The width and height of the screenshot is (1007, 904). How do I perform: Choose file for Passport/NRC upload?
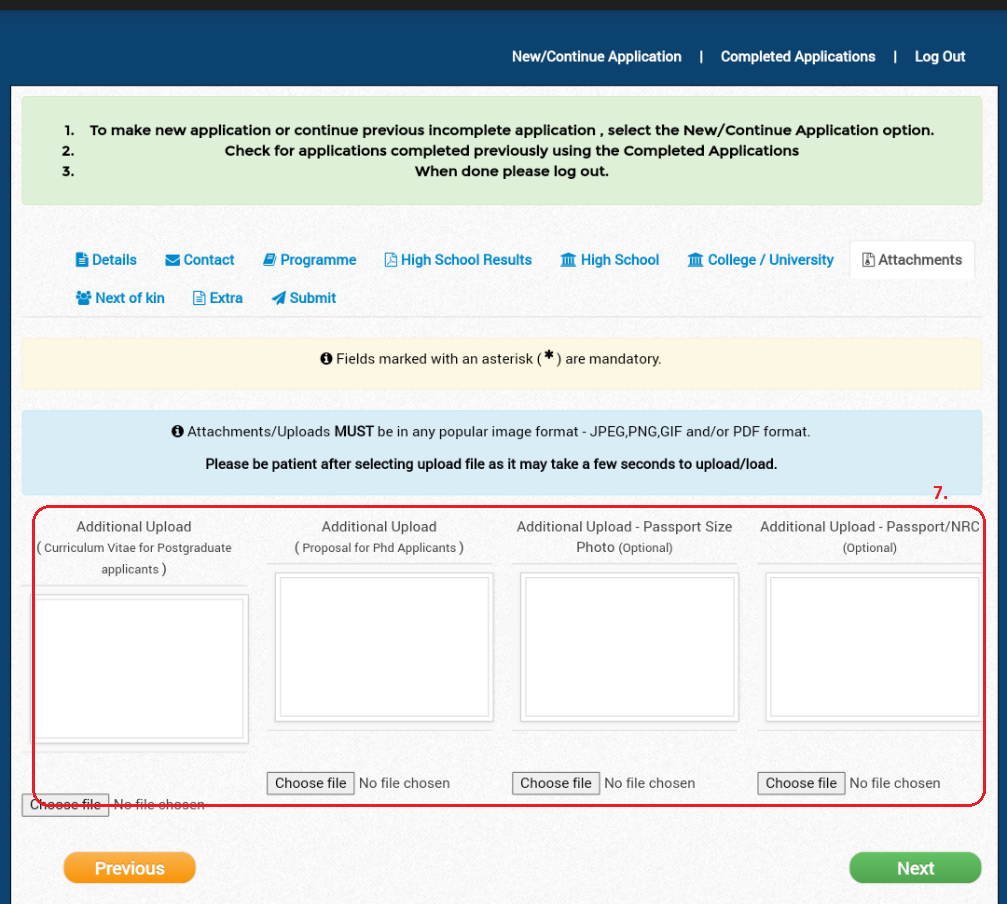pos(801,783)
